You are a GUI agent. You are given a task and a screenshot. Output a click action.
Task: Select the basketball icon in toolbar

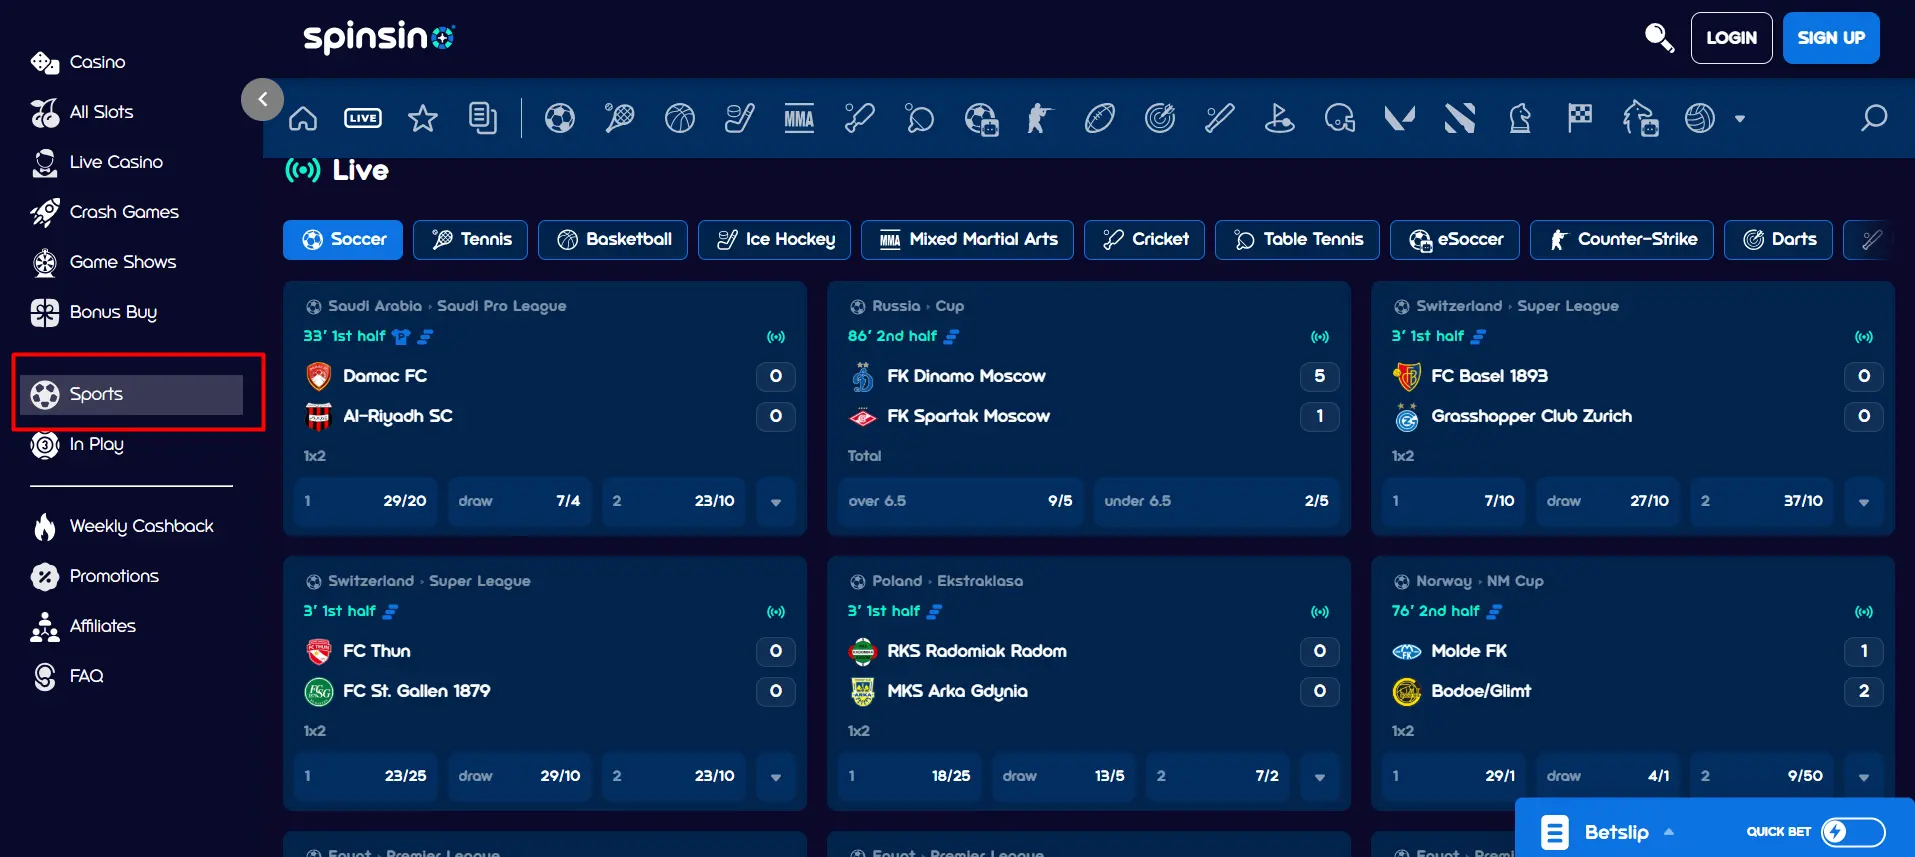(x=680, y=119)
